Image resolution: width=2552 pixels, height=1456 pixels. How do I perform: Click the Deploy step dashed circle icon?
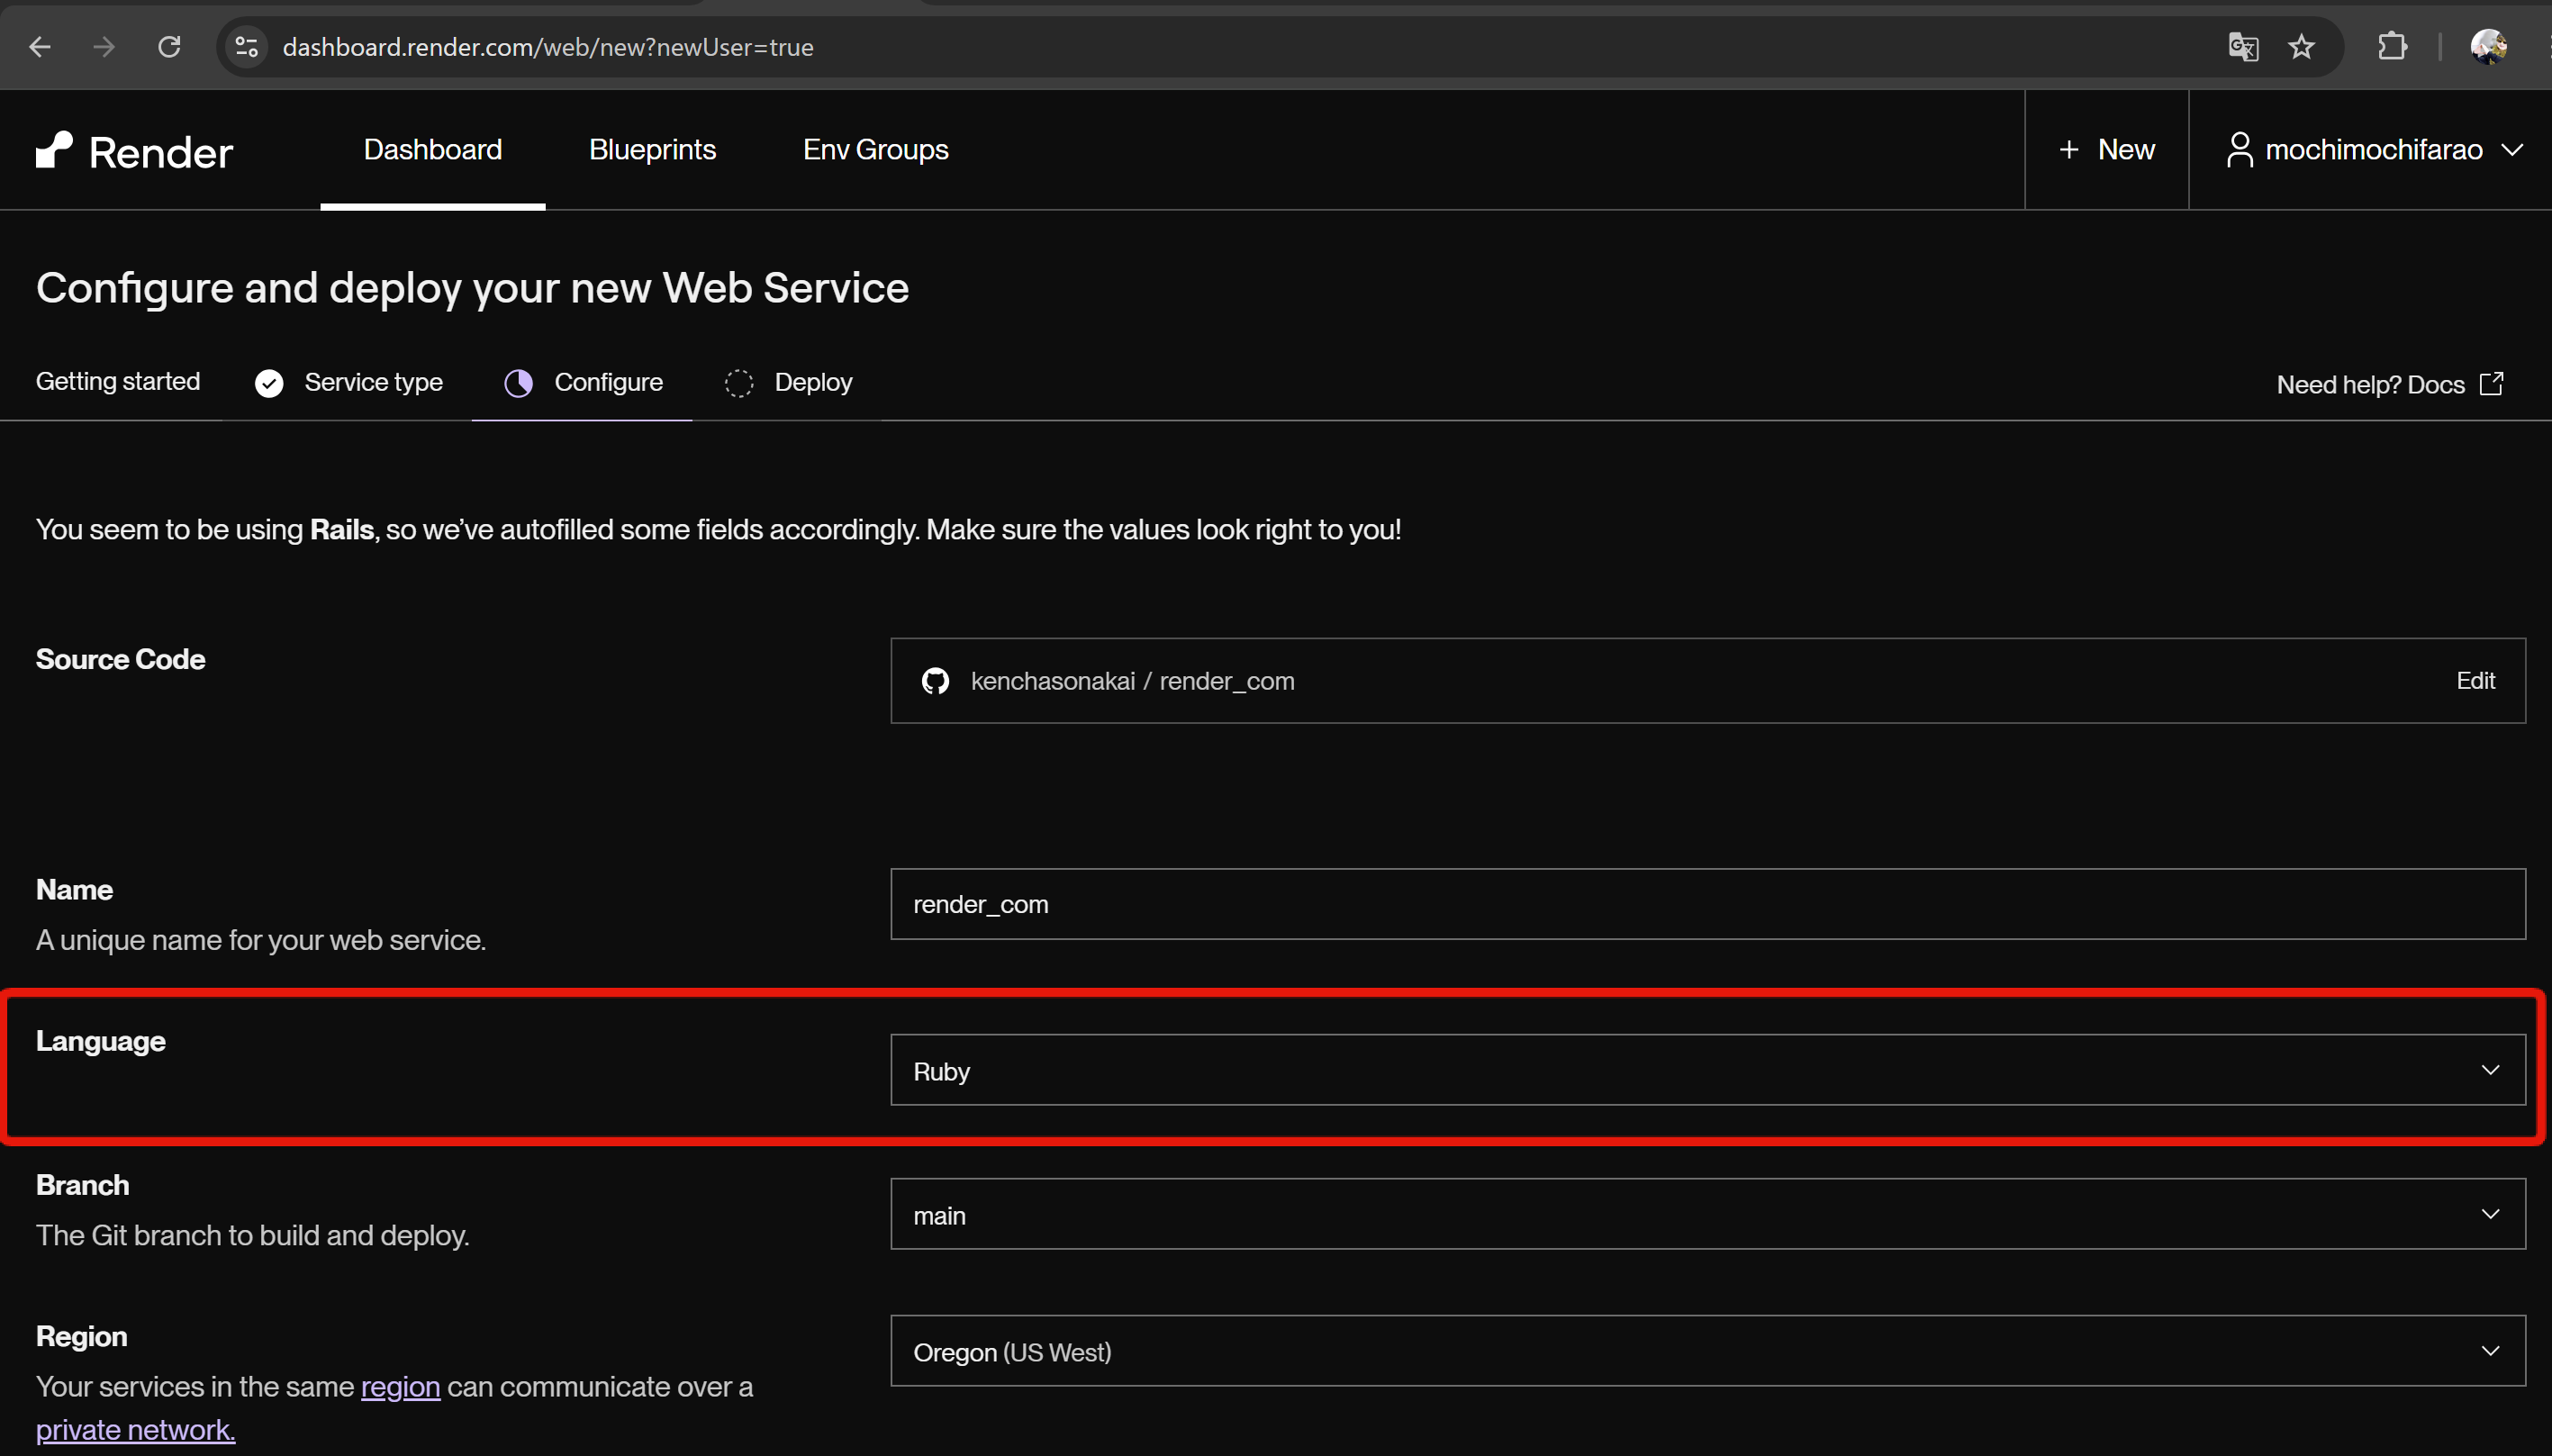click(x=739, y=383)
